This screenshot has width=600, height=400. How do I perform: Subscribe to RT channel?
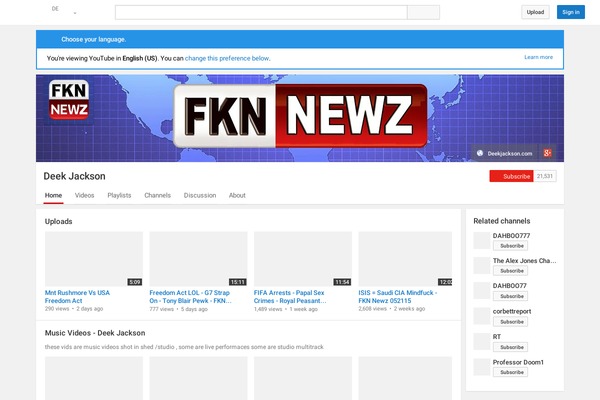click(510, 347)
